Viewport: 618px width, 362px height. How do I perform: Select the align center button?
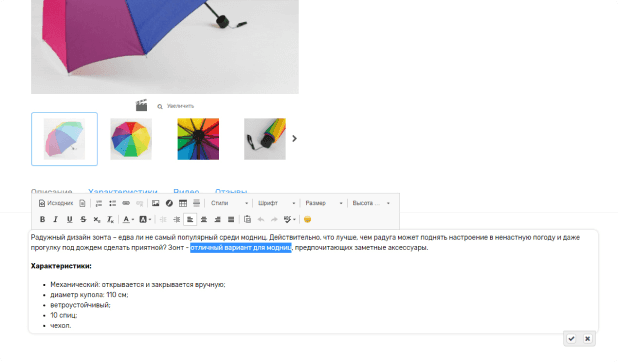click(204, 219)
